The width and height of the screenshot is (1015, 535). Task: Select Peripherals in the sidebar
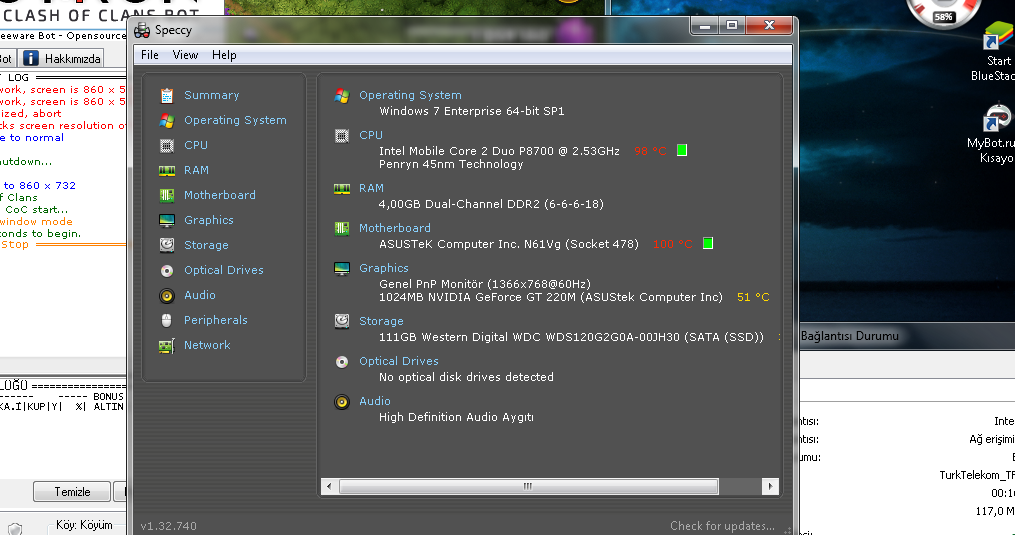(x=216, y=320)
